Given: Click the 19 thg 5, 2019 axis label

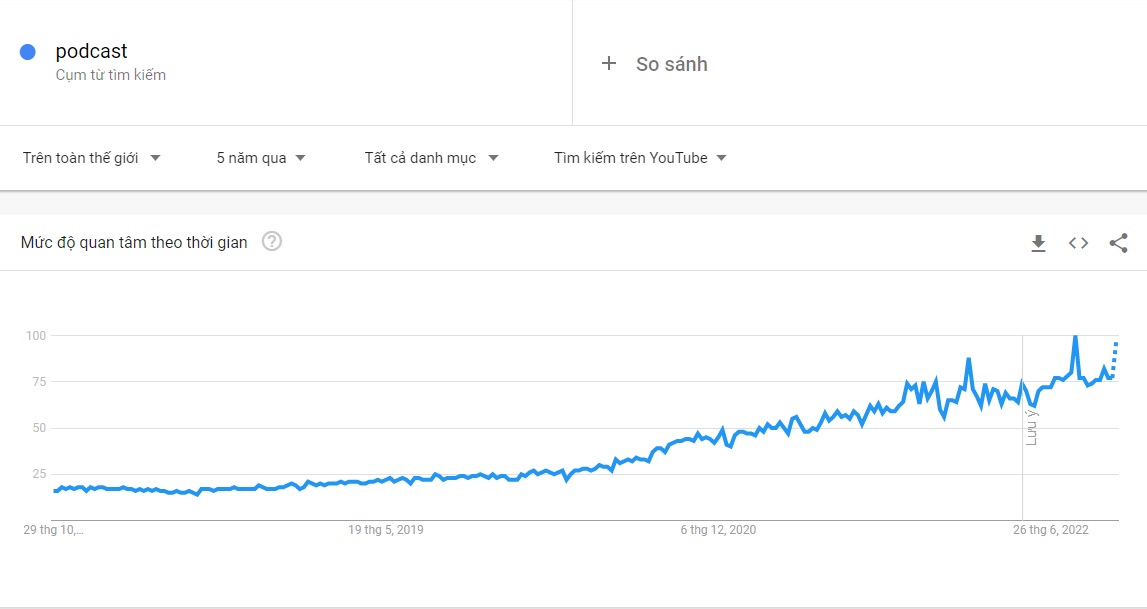Looking at the screenshot, I should tap(386, 530).
